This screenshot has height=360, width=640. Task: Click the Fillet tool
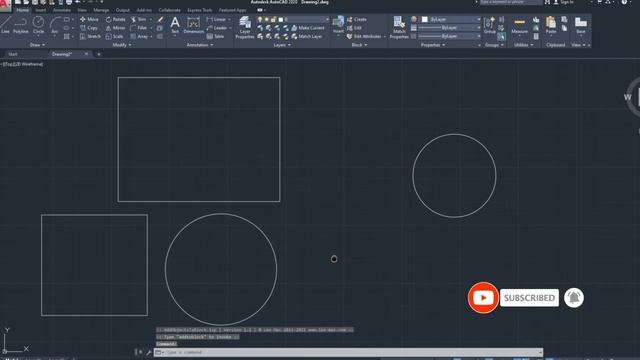138,28
